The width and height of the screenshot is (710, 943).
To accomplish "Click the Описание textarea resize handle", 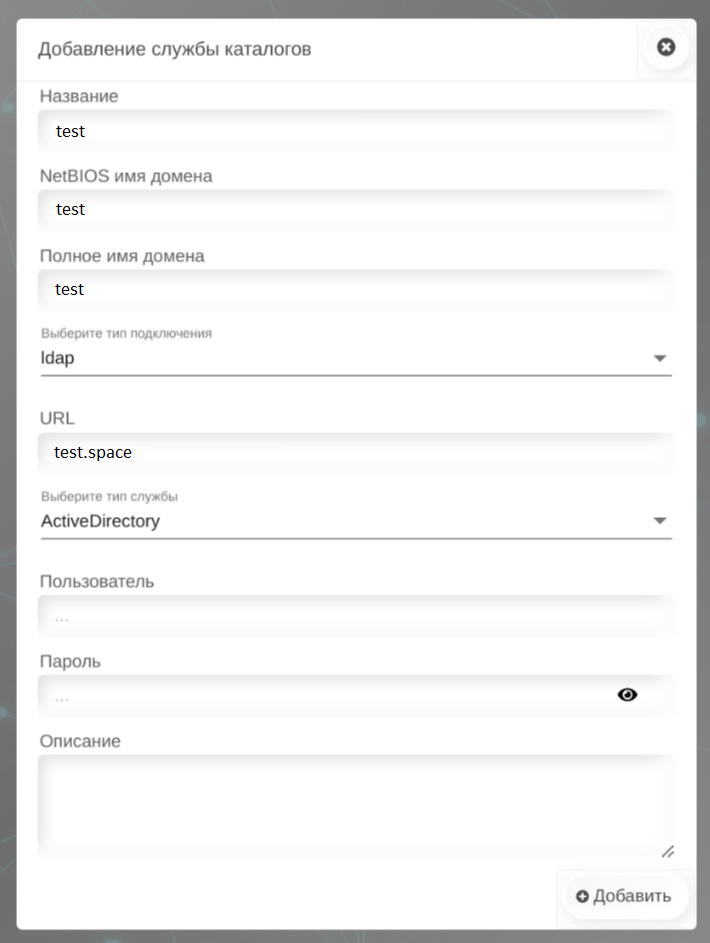I will [667, 851].
